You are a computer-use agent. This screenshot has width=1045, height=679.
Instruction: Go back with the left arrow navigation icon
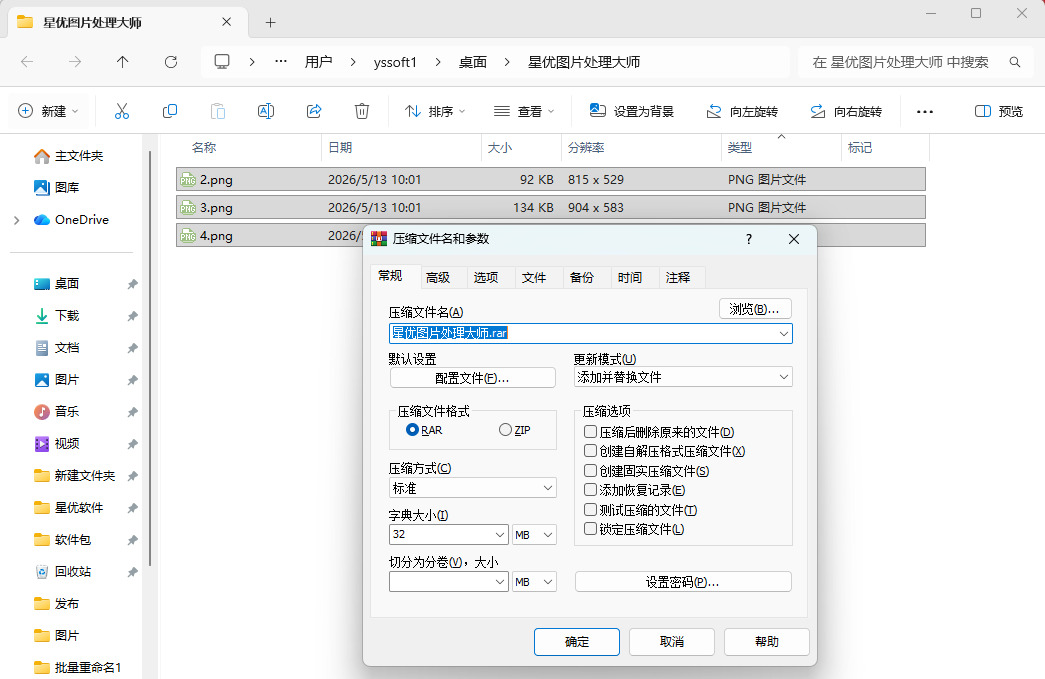pos(27,62)
